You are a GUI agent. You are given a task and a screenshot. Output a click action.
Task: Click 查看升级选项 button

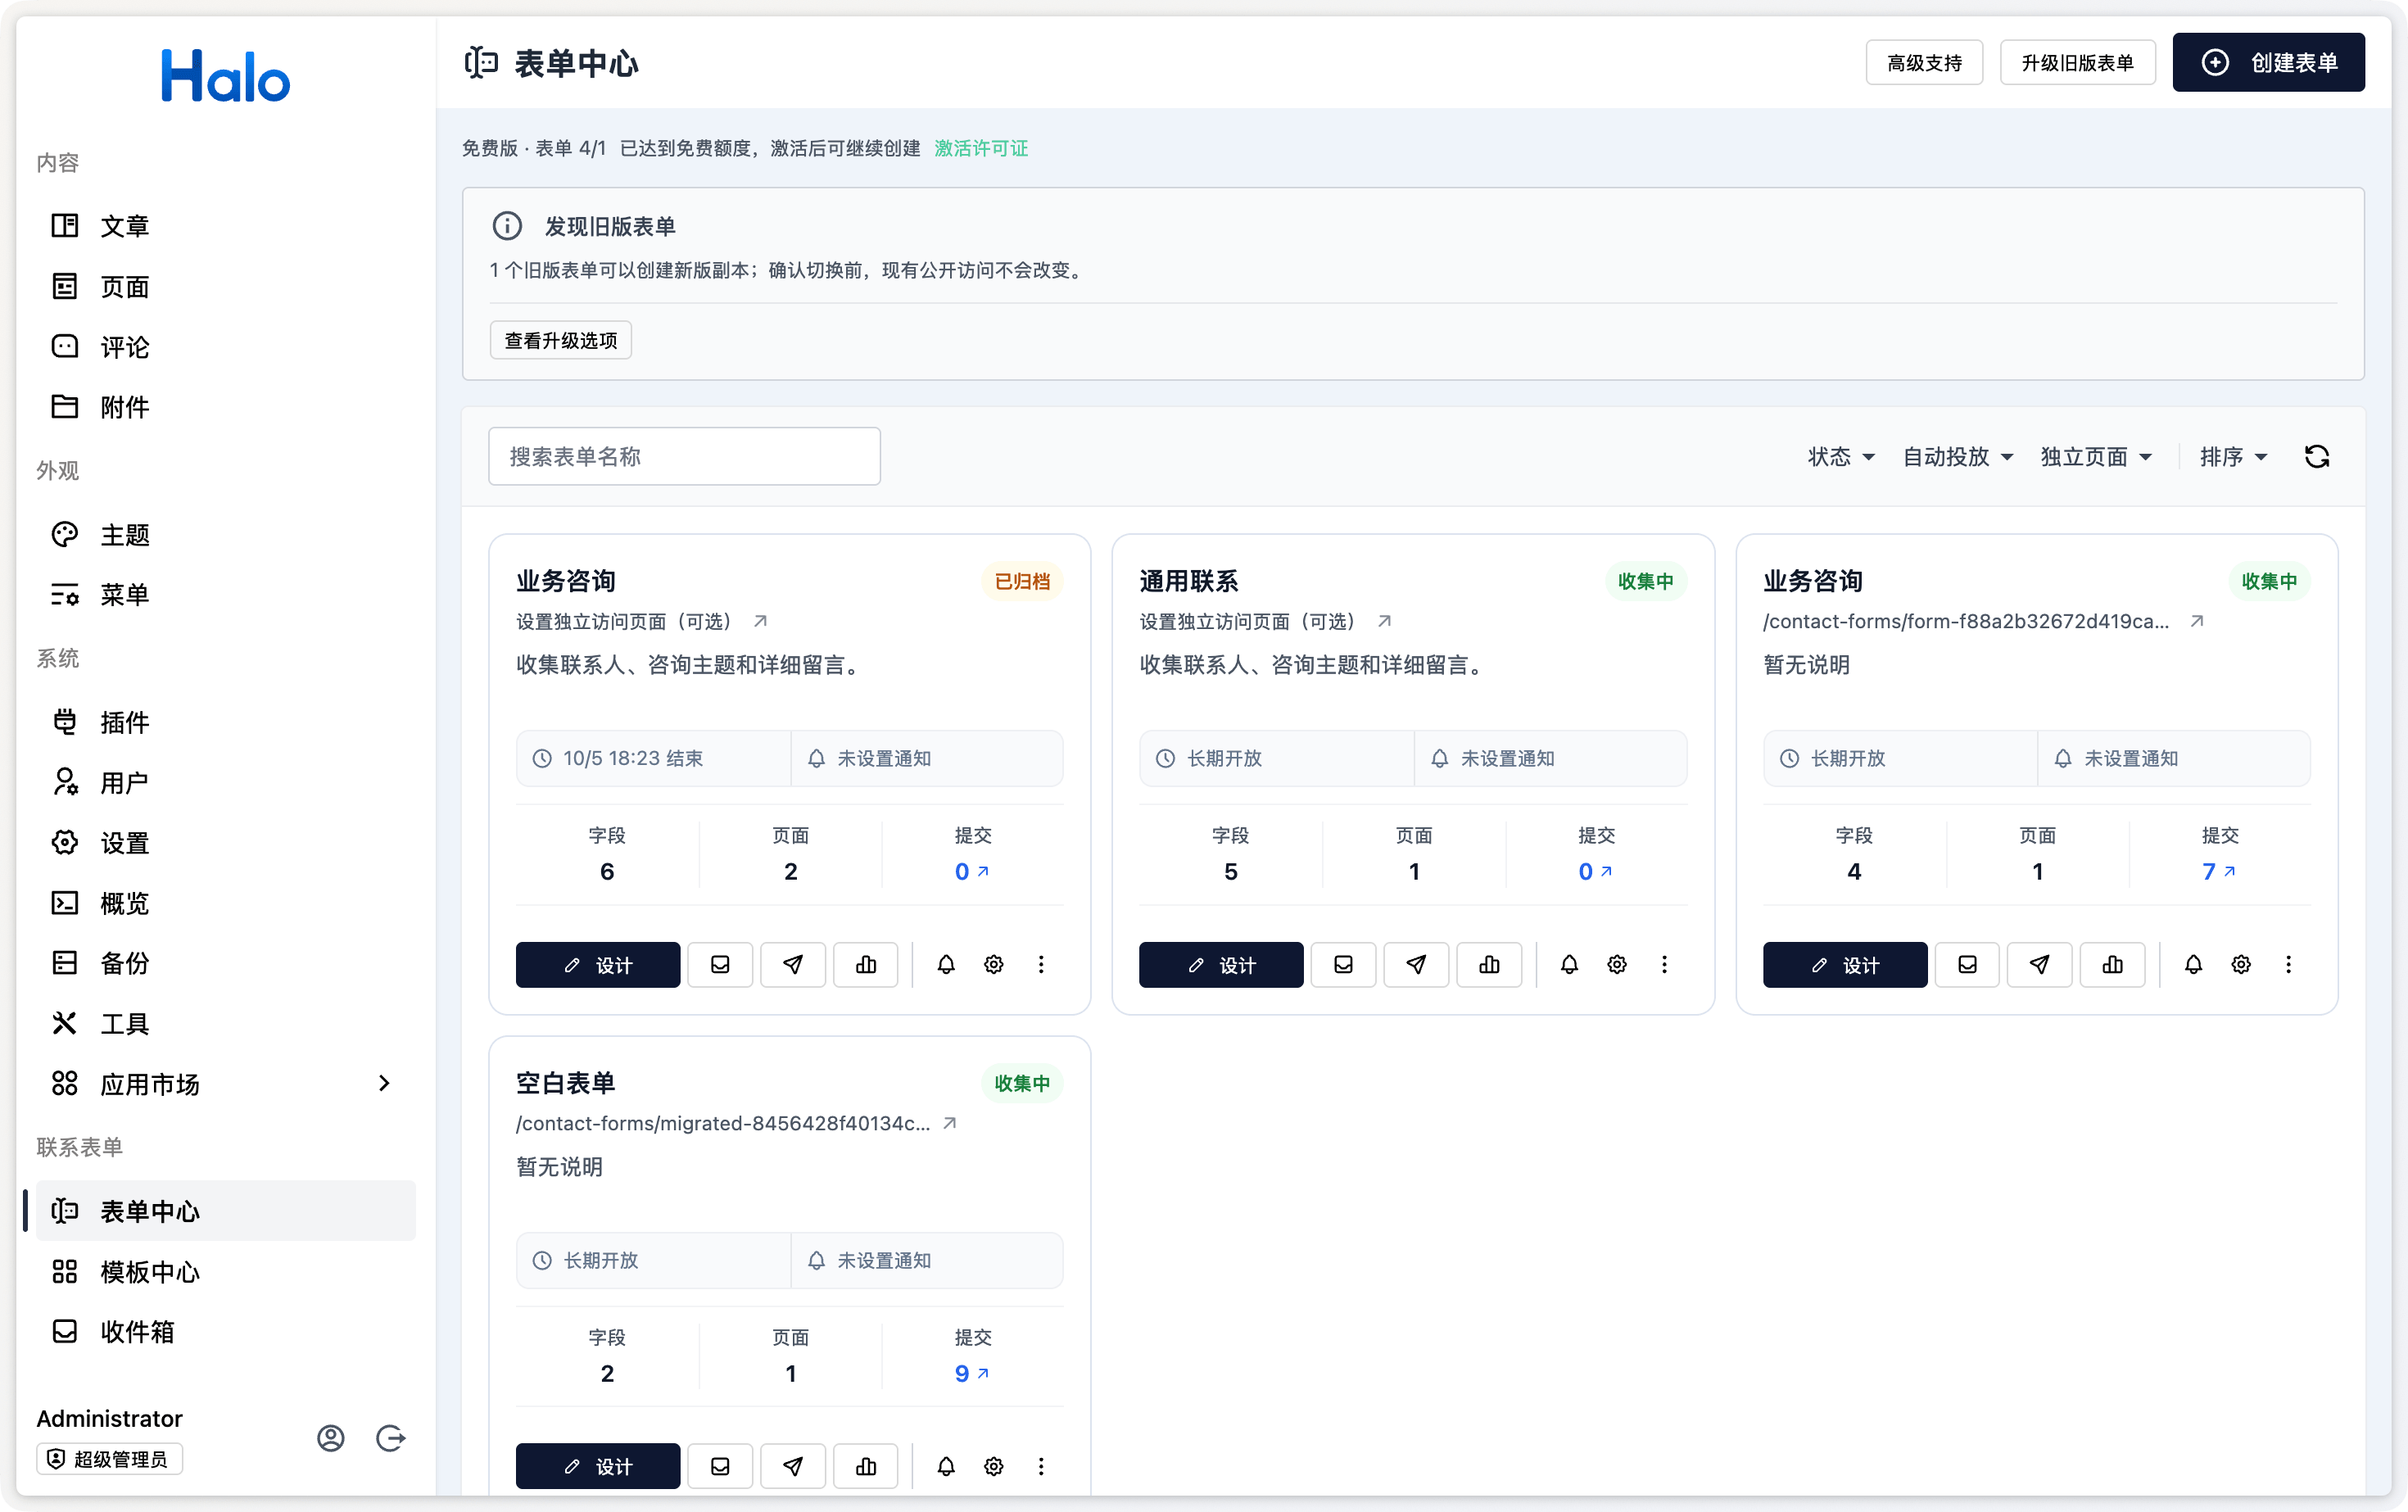tap(560, 340)
